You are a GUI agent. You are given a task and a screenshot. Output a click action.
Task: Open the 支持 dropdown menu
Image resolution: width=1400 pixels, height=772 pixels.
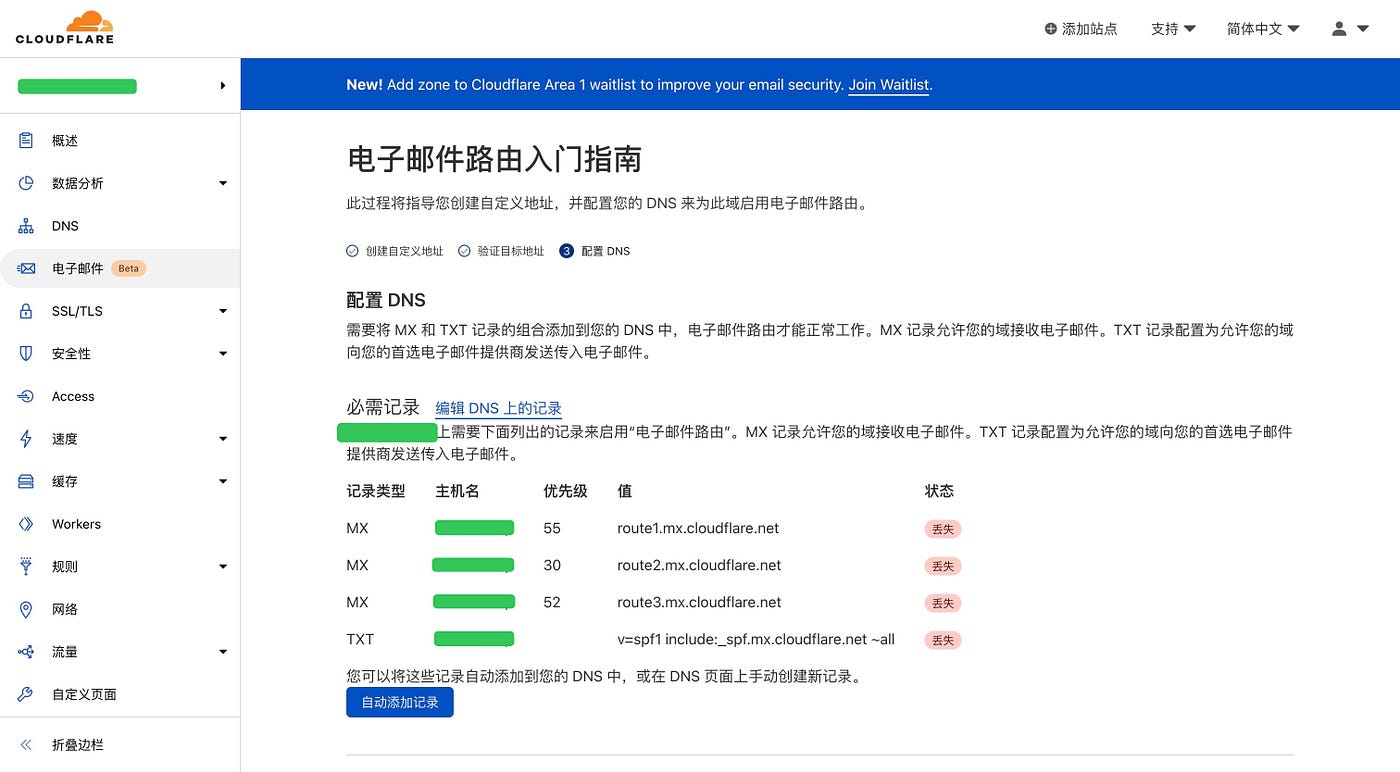[x=1173, y=29]
